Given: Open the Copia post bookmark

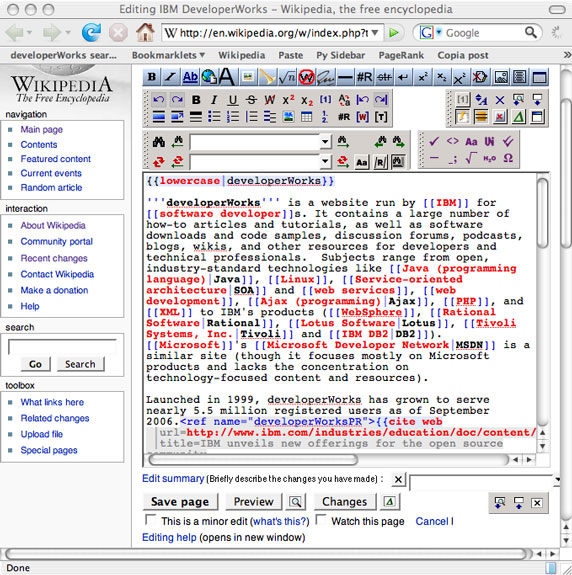Looking at the screenshot, I should pos(463,55).
